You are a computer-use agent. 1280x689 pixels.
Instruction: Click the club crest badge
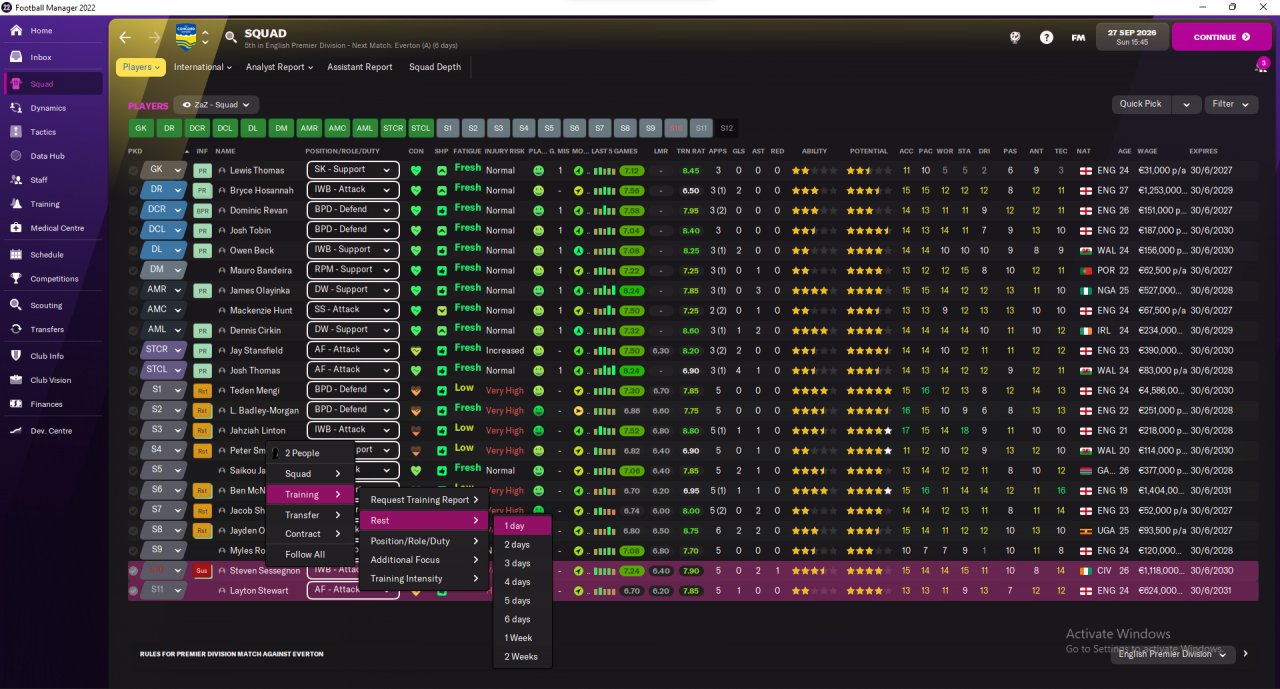click(x=186, y=37)
